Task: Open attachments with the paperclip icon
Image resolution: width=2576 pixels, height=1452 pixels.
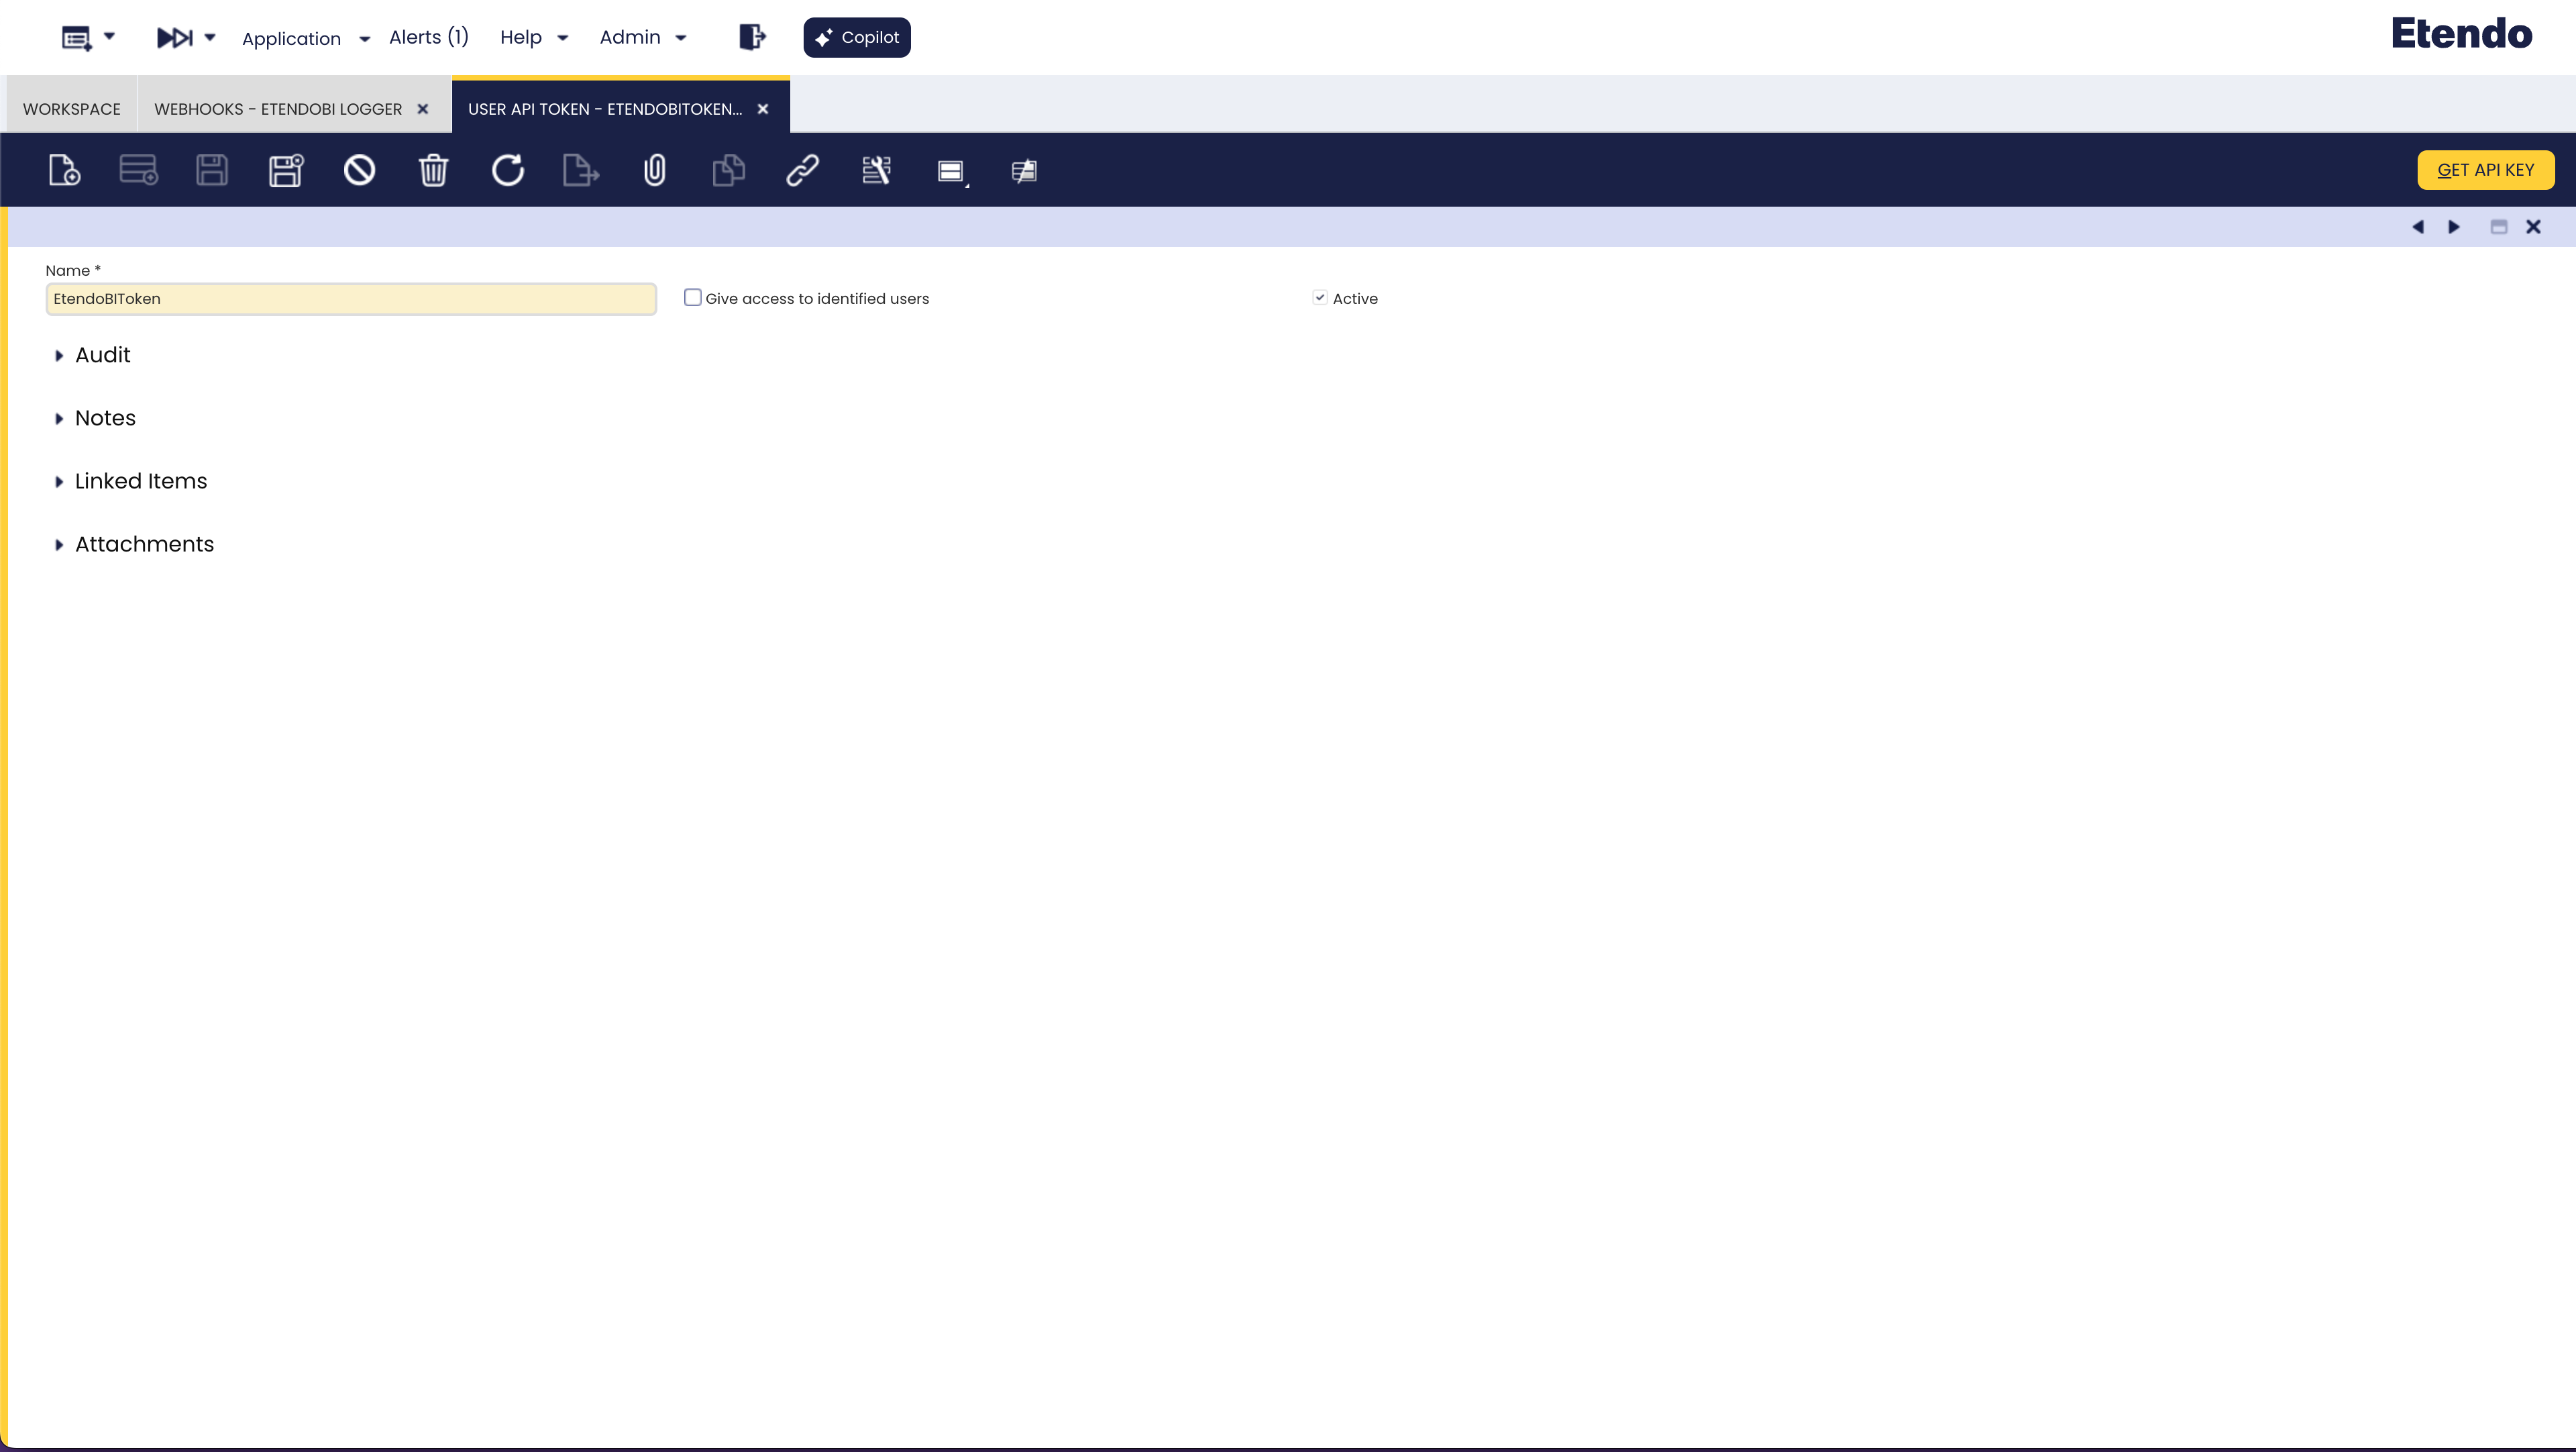Action: point(655,170)
